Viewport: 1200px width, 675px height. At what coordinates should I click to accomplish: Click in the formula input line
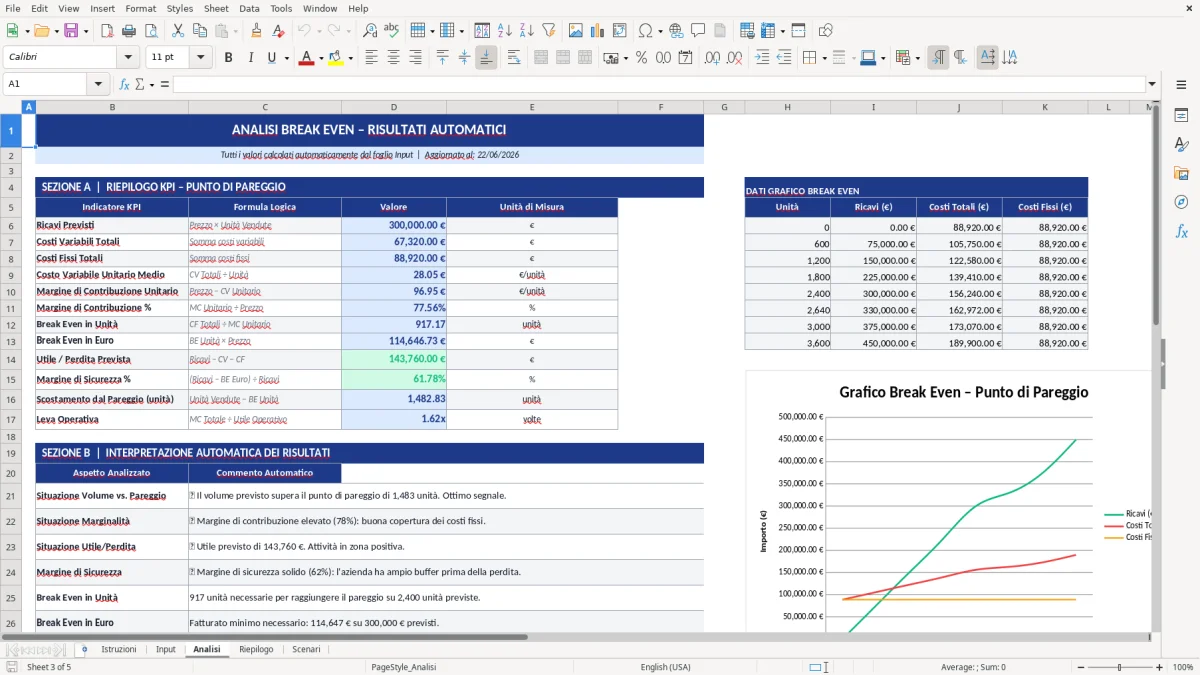coord(657,84)
